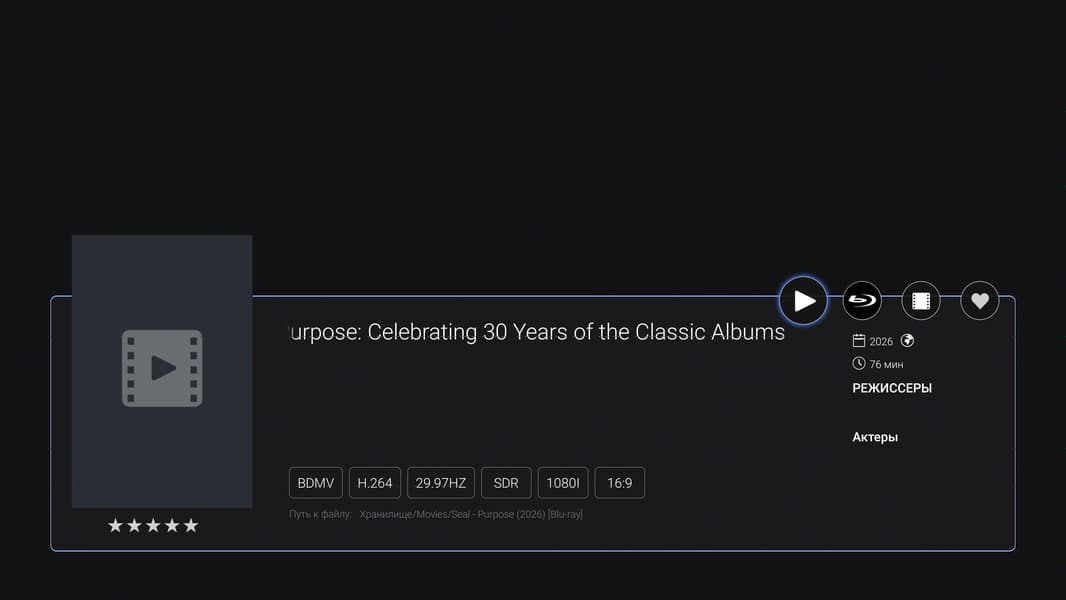Click the five-star rating below the poster
1066x600 pixels.
click(153, 525)
